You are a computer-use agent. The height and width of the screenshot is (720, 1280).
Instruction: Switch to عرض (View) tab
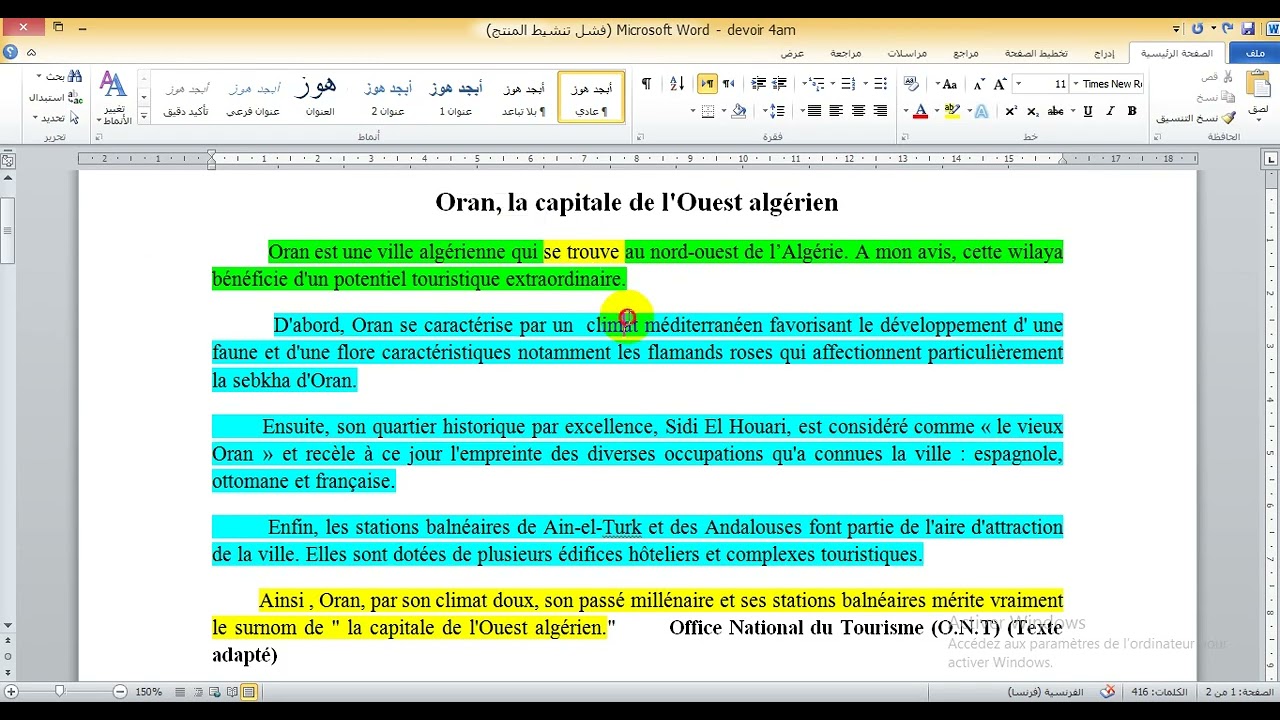pos(792,53)
